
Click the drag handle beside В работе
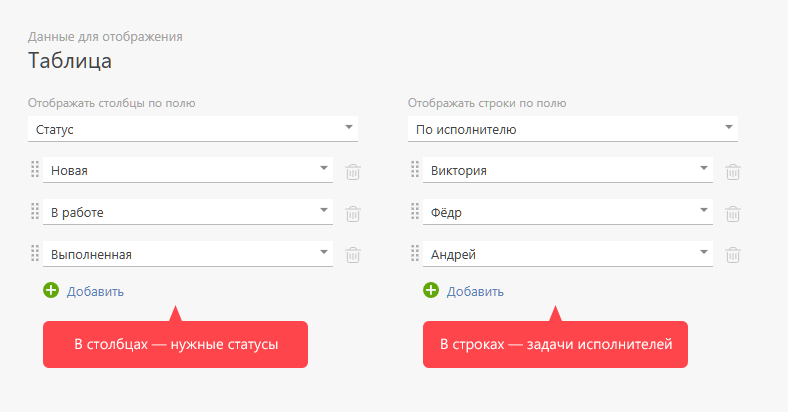(x=35, y=211)
